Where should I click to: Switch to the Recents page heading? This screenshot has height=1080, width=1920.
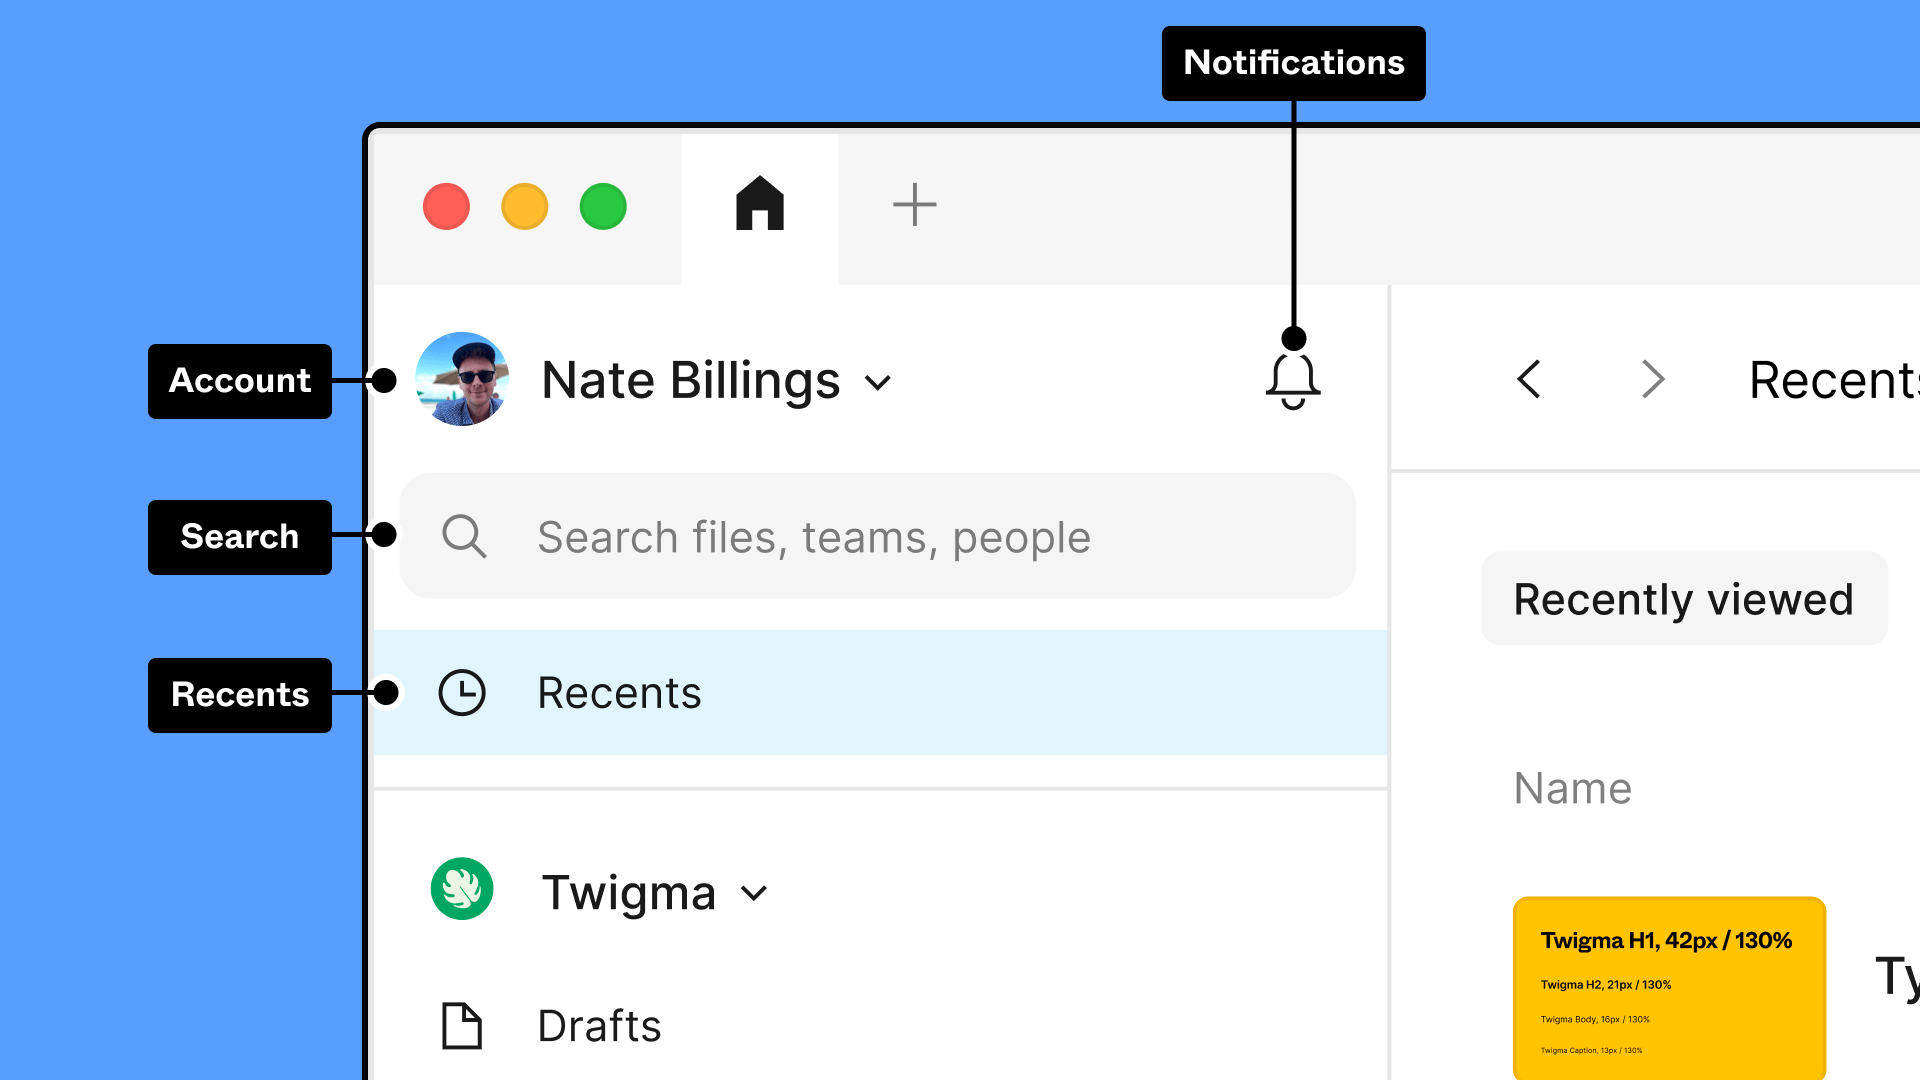(x=1840, y=380)
